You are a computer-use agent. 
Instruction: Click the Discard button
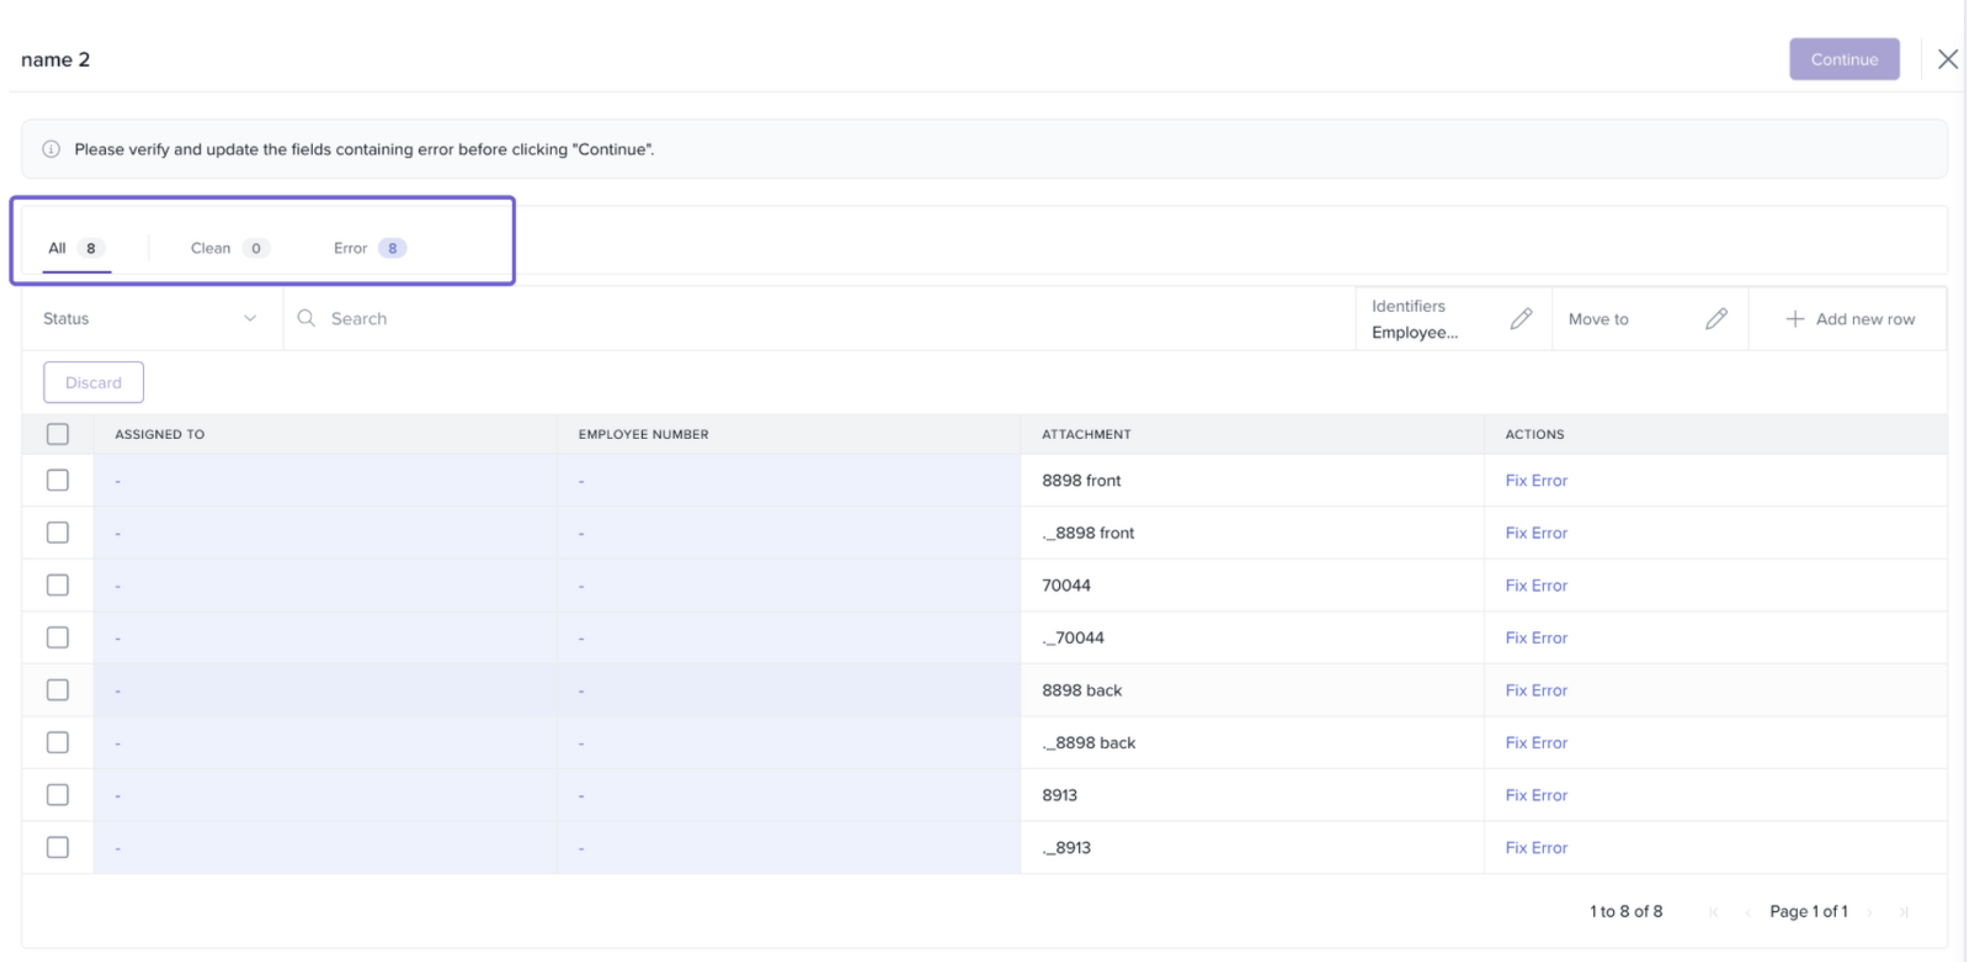[93, 382]
